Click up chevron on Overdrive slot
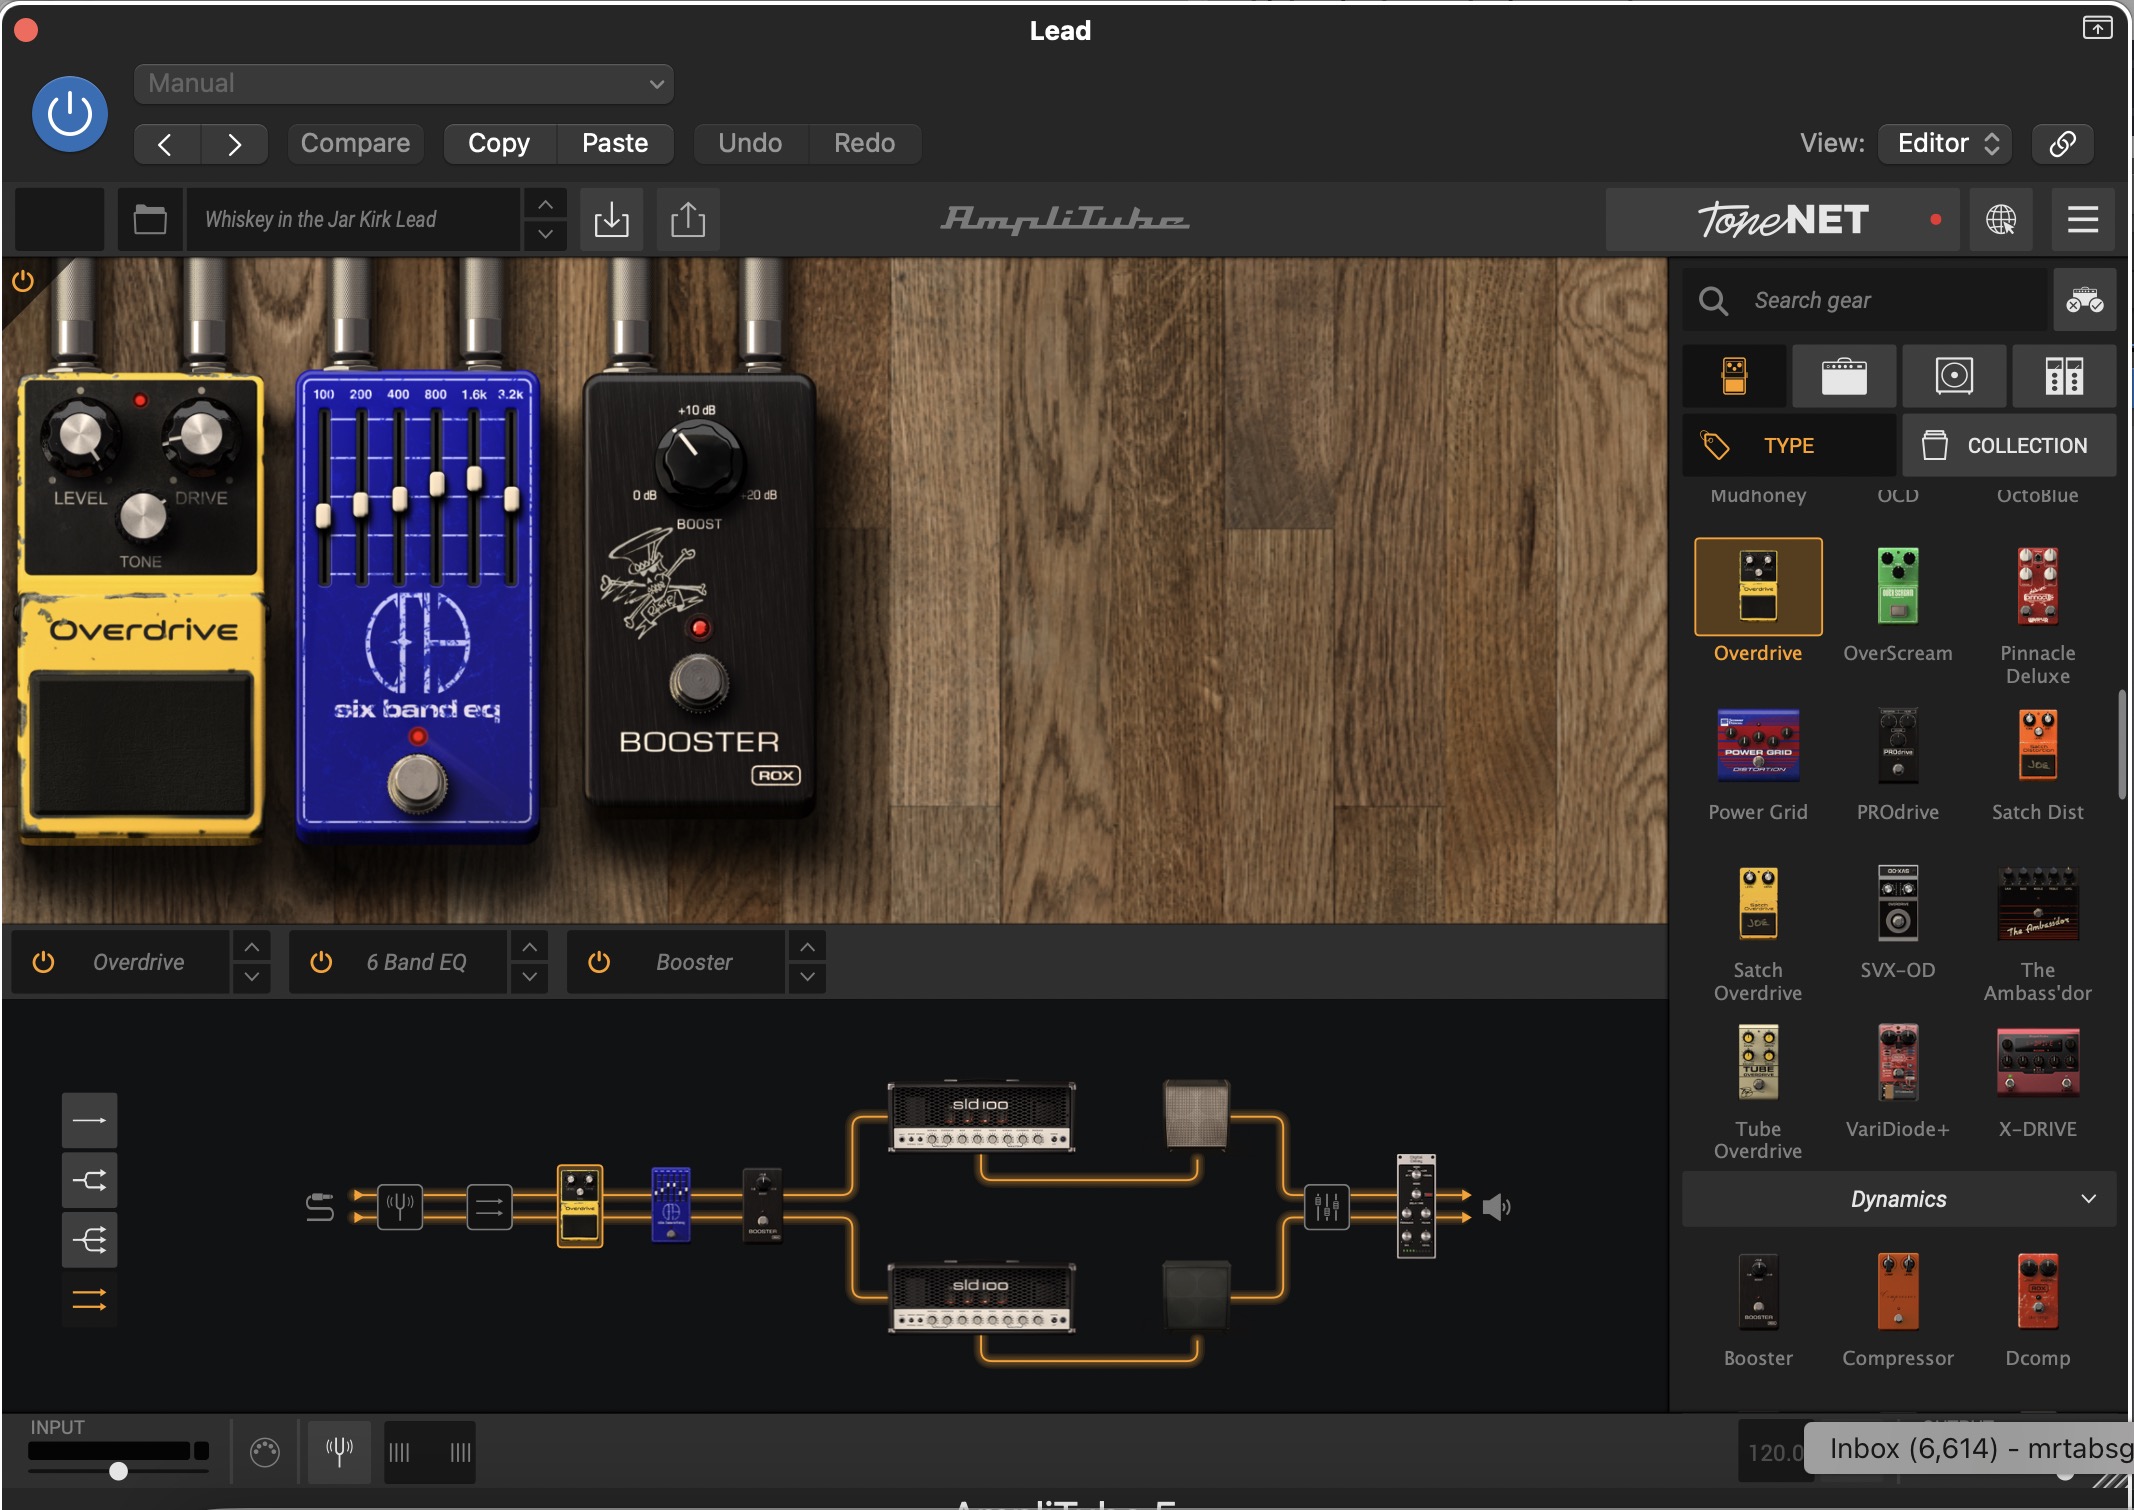 [252, 946]
